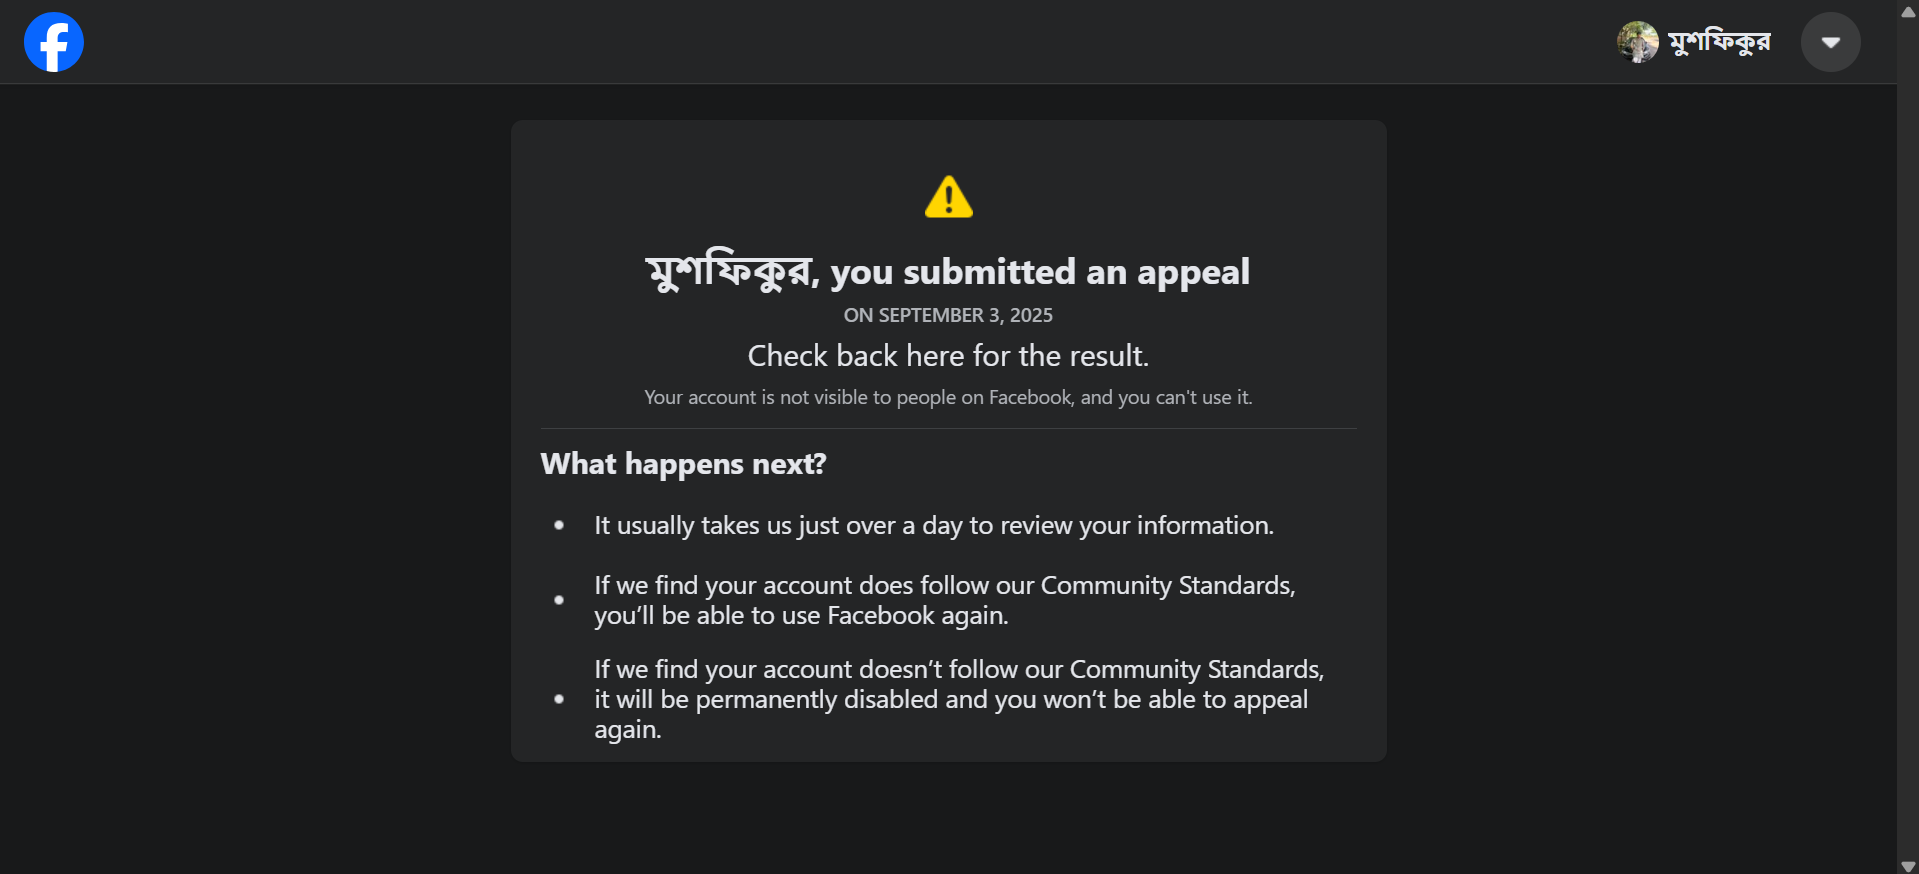The width and height of the screenshot is (1919, 874).
Task: Click the bullet dot beside "doesn't follow" item
Action: pos(559,699)
